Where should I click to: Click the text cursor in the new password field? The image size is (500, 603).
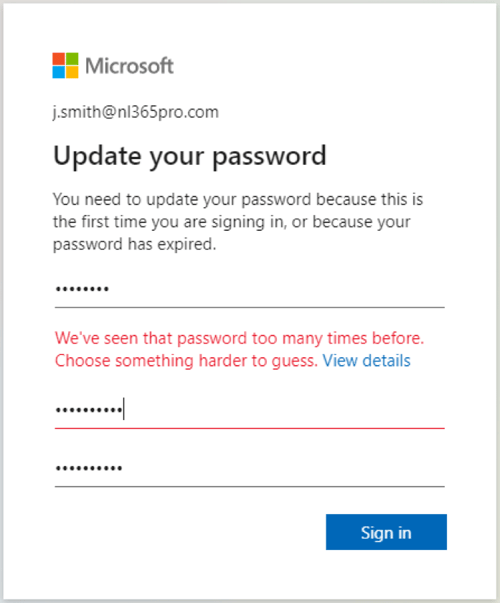tap(124, 409)
